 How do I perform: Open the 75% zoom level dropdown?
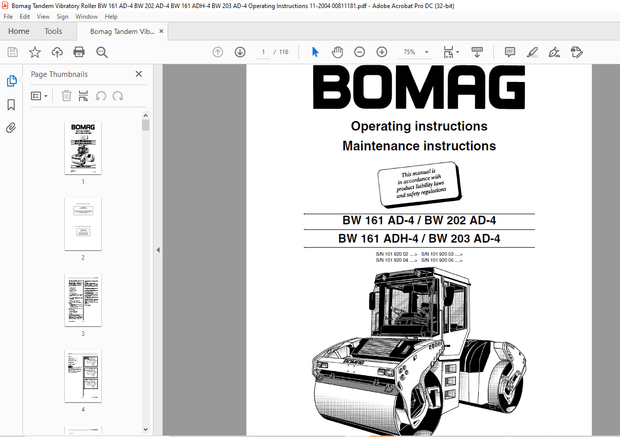(413, 52)
